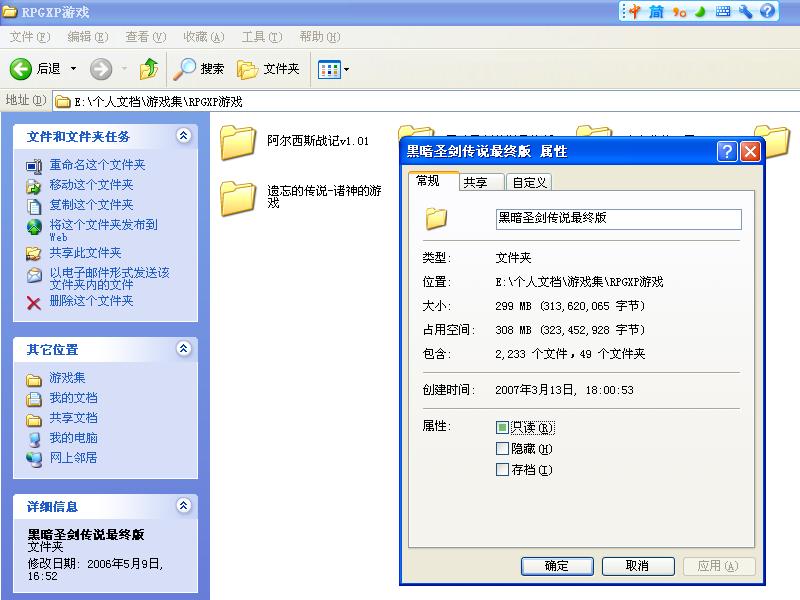
Task: Click 复制这个文件夹 link
Action: [x=91, y=205]
